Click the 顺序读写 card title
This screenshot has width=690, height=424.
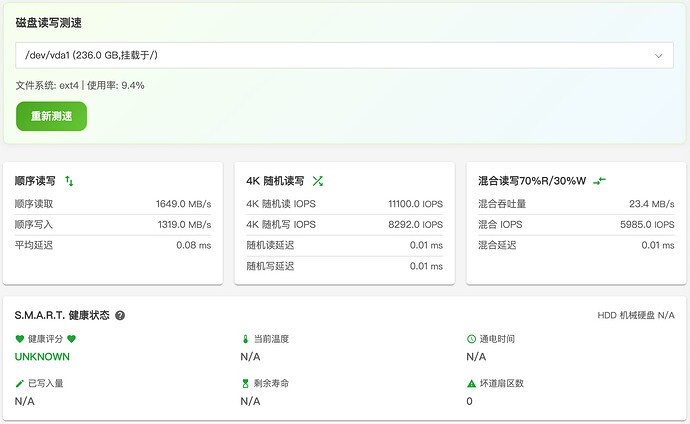click(35, 181)
